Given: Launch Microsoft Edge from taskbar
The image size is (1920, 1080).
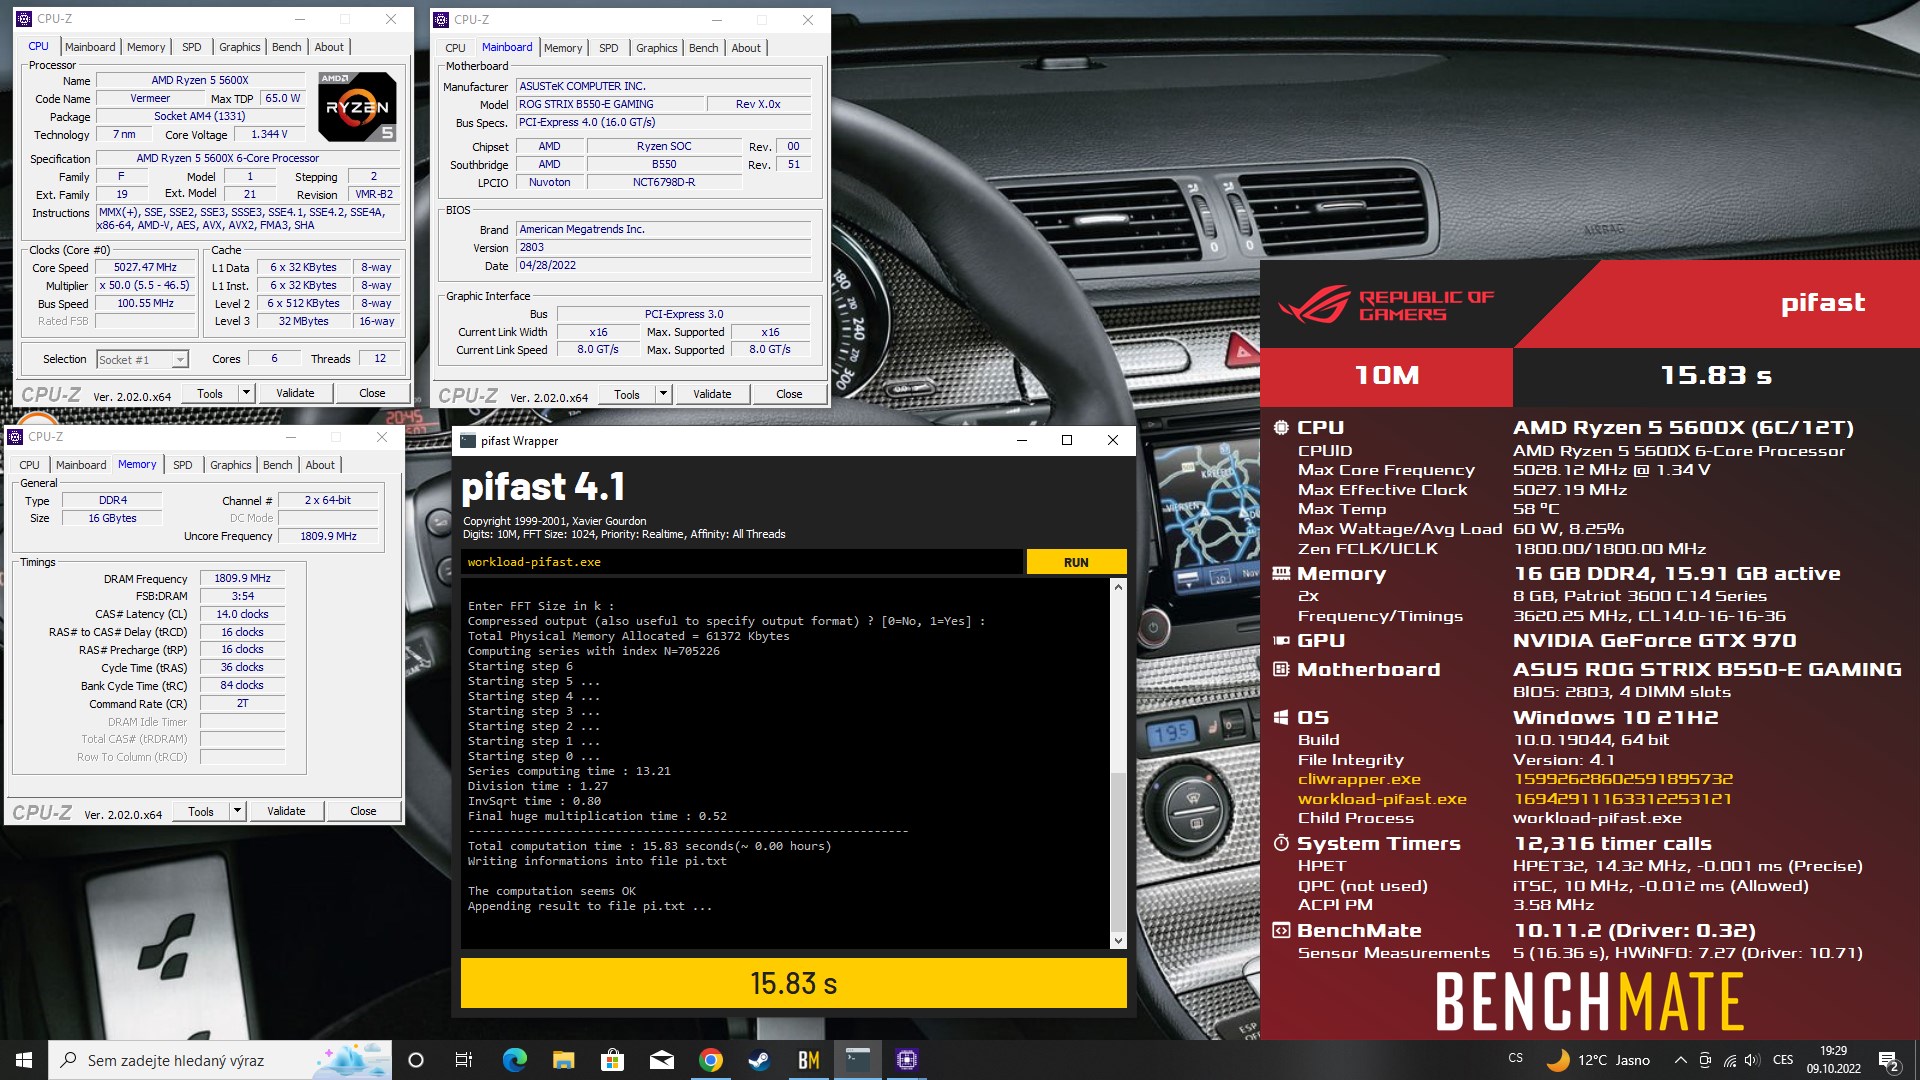Looking at the screenshot, I should point(514,1060).
